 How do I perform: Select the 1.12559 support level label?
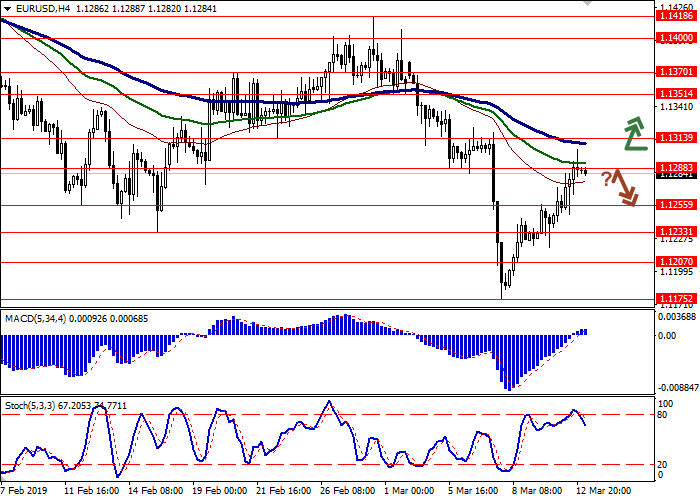(x=676, y=205)
